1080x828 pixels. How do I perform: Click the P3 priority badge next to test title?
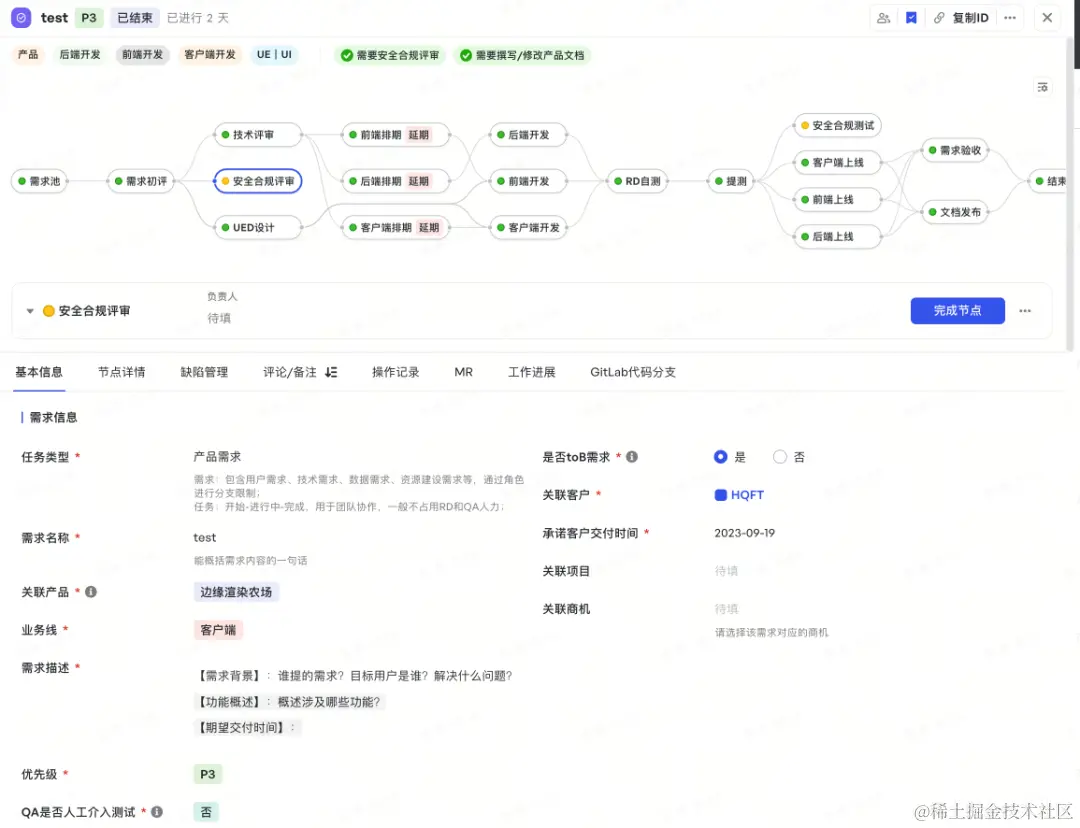(x=89, y=17)
